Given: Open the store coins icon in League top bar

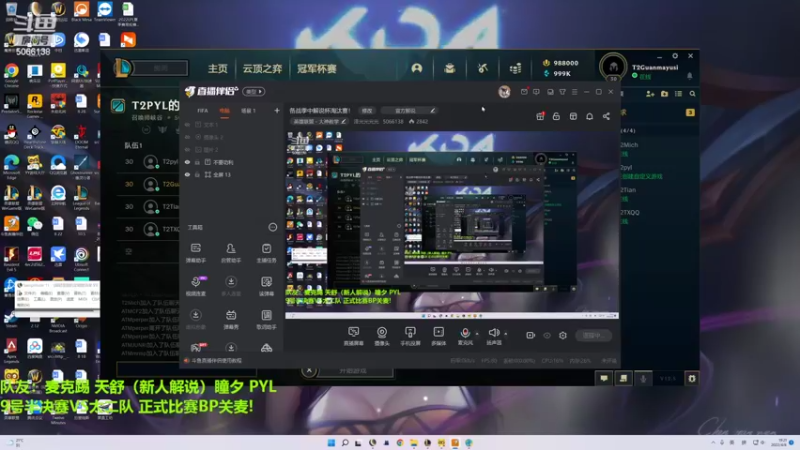Looking at the screenshot, I should 515,68.
